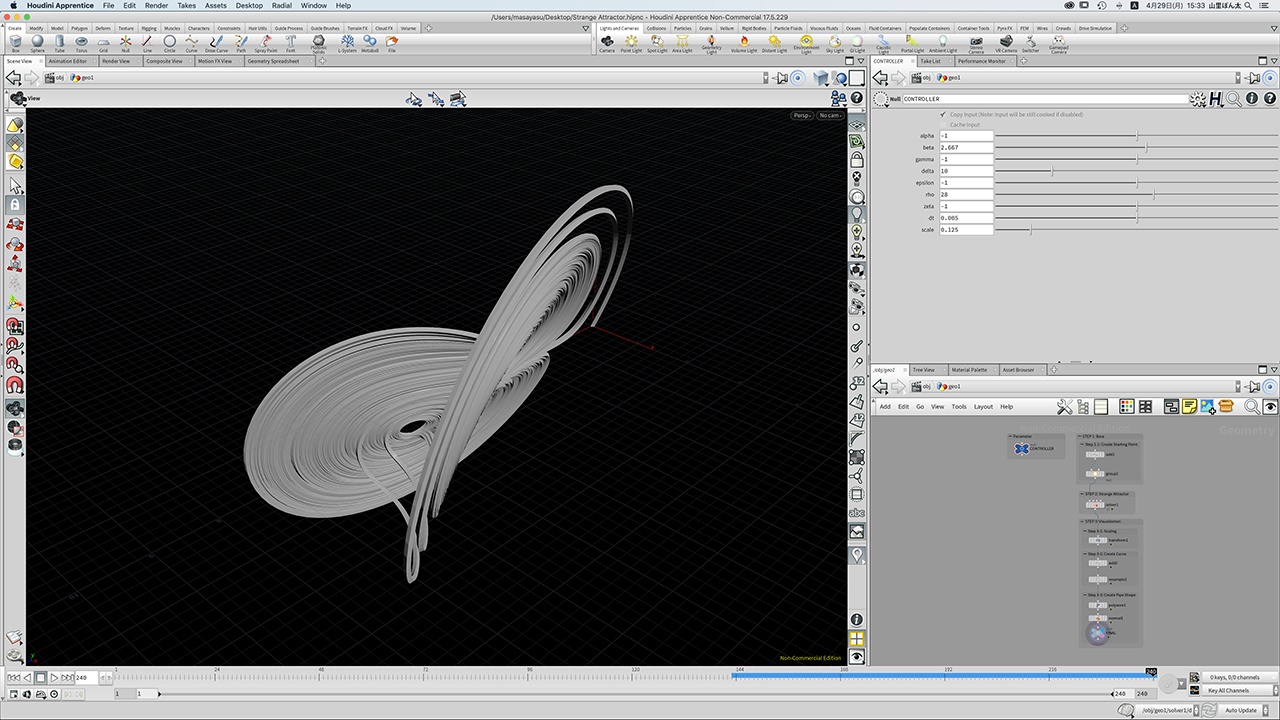Click the Metaball shelf tool
This screenshot has width=1280, height=720.
pos(369,42)
